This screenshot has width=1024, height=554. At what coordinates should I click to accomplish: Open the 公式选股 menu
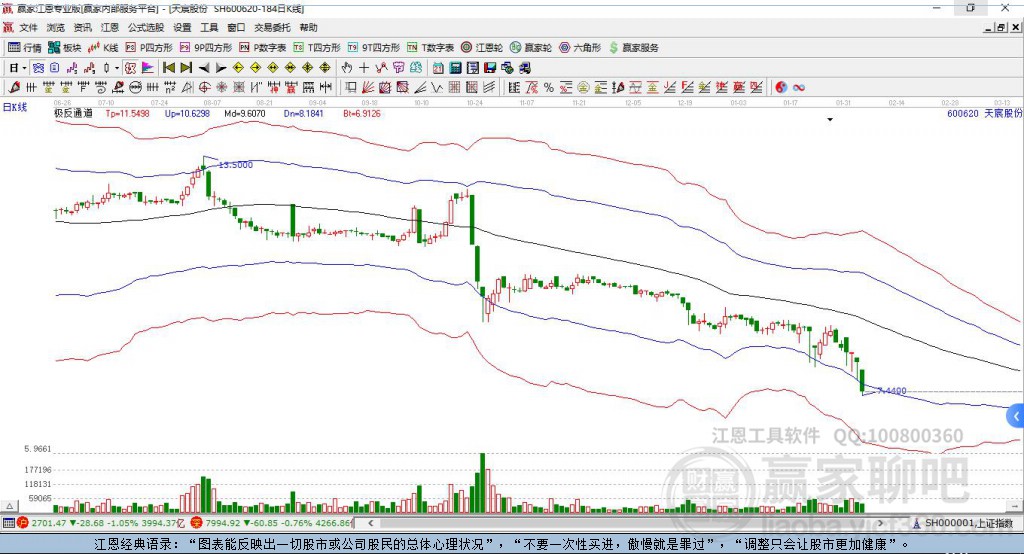point(146,27)
